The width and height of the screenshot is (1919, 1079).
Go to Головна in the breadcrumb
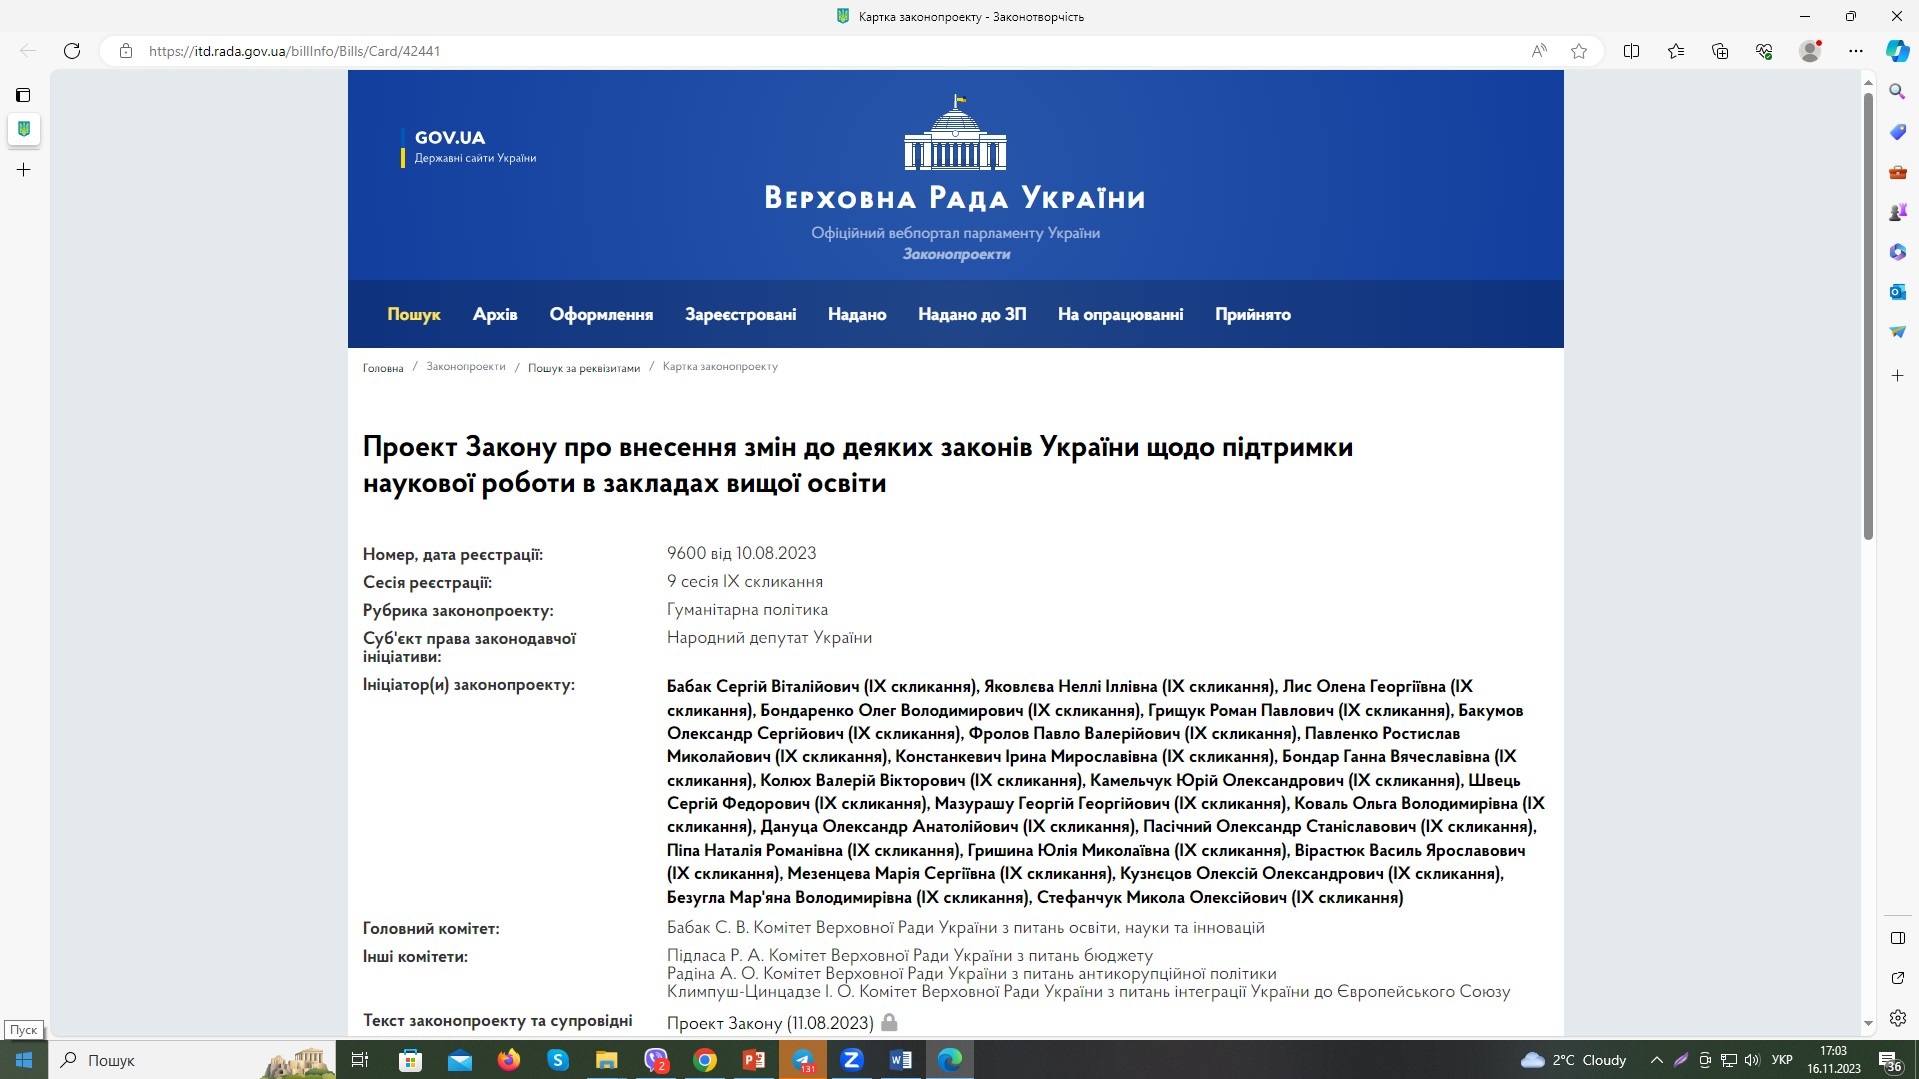click(x=383, y=368)
